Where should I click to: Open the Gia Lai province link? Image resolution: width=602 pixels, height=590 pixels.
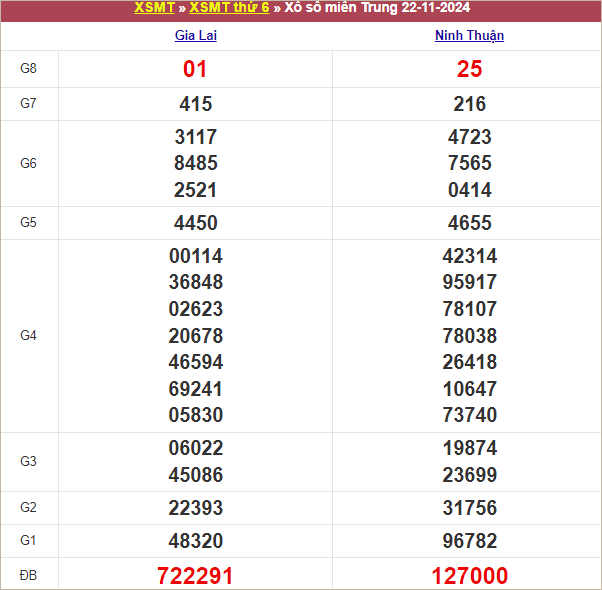pyautogui.click(x=195, y=36)
